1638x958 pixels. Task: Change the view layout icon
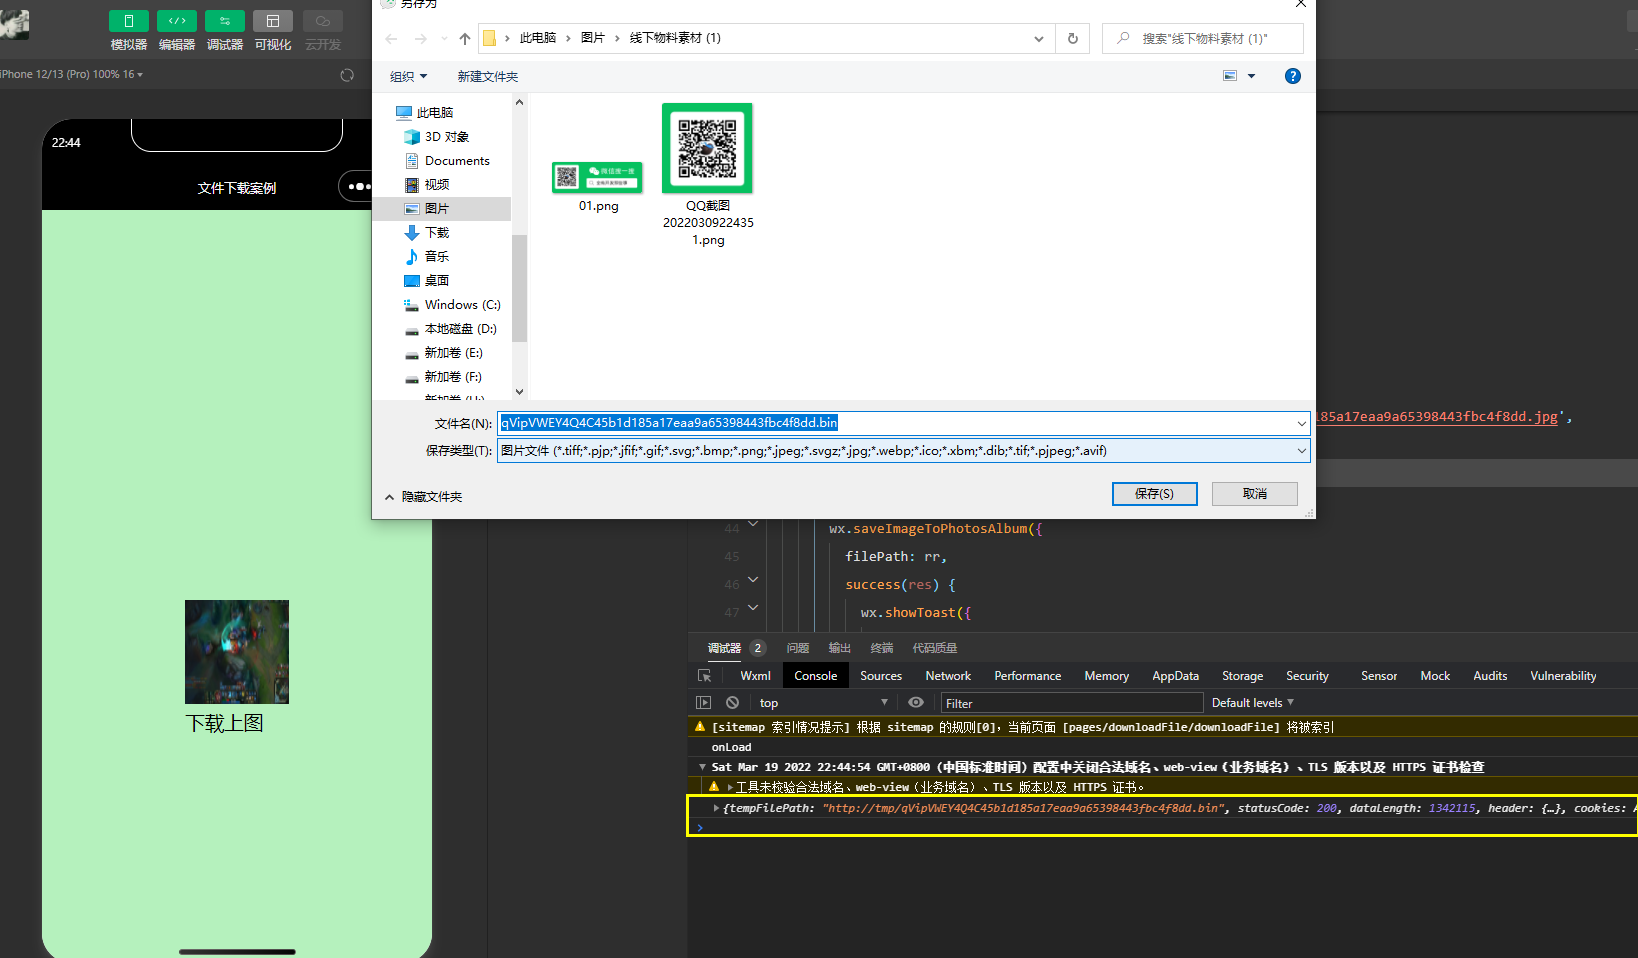(1230, 76)
